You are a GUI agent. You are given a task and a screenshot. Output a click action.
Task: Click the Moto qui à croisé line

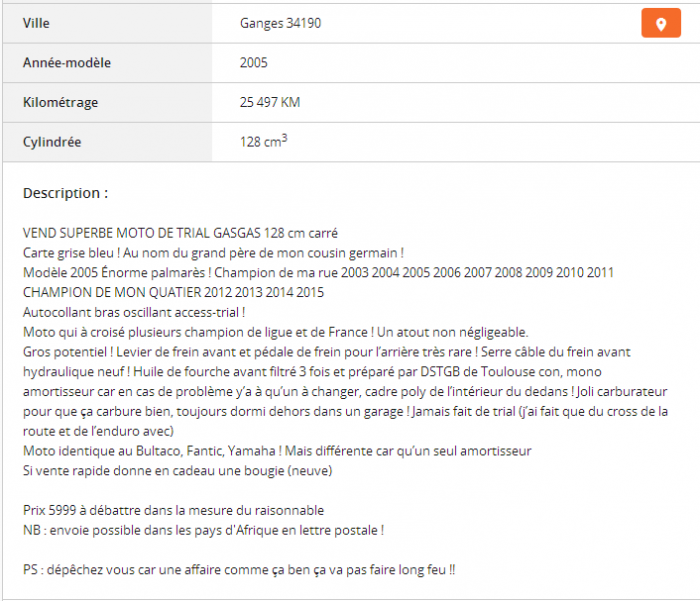pyautogui.click(x=275, y=332)
